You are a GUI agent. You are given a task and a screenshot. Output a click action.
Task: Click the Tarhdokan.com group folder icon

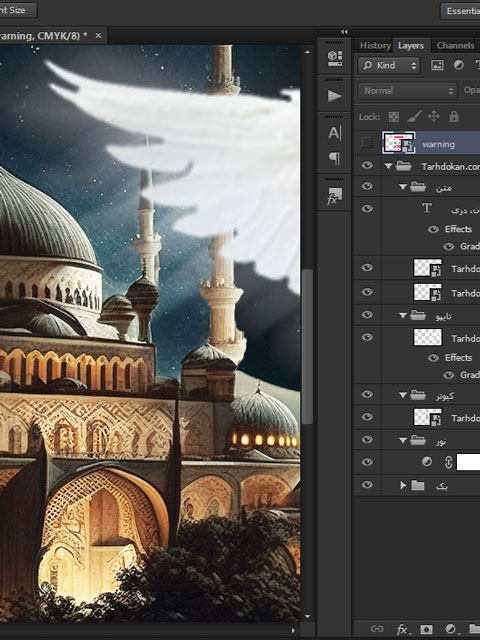[403, 166]
